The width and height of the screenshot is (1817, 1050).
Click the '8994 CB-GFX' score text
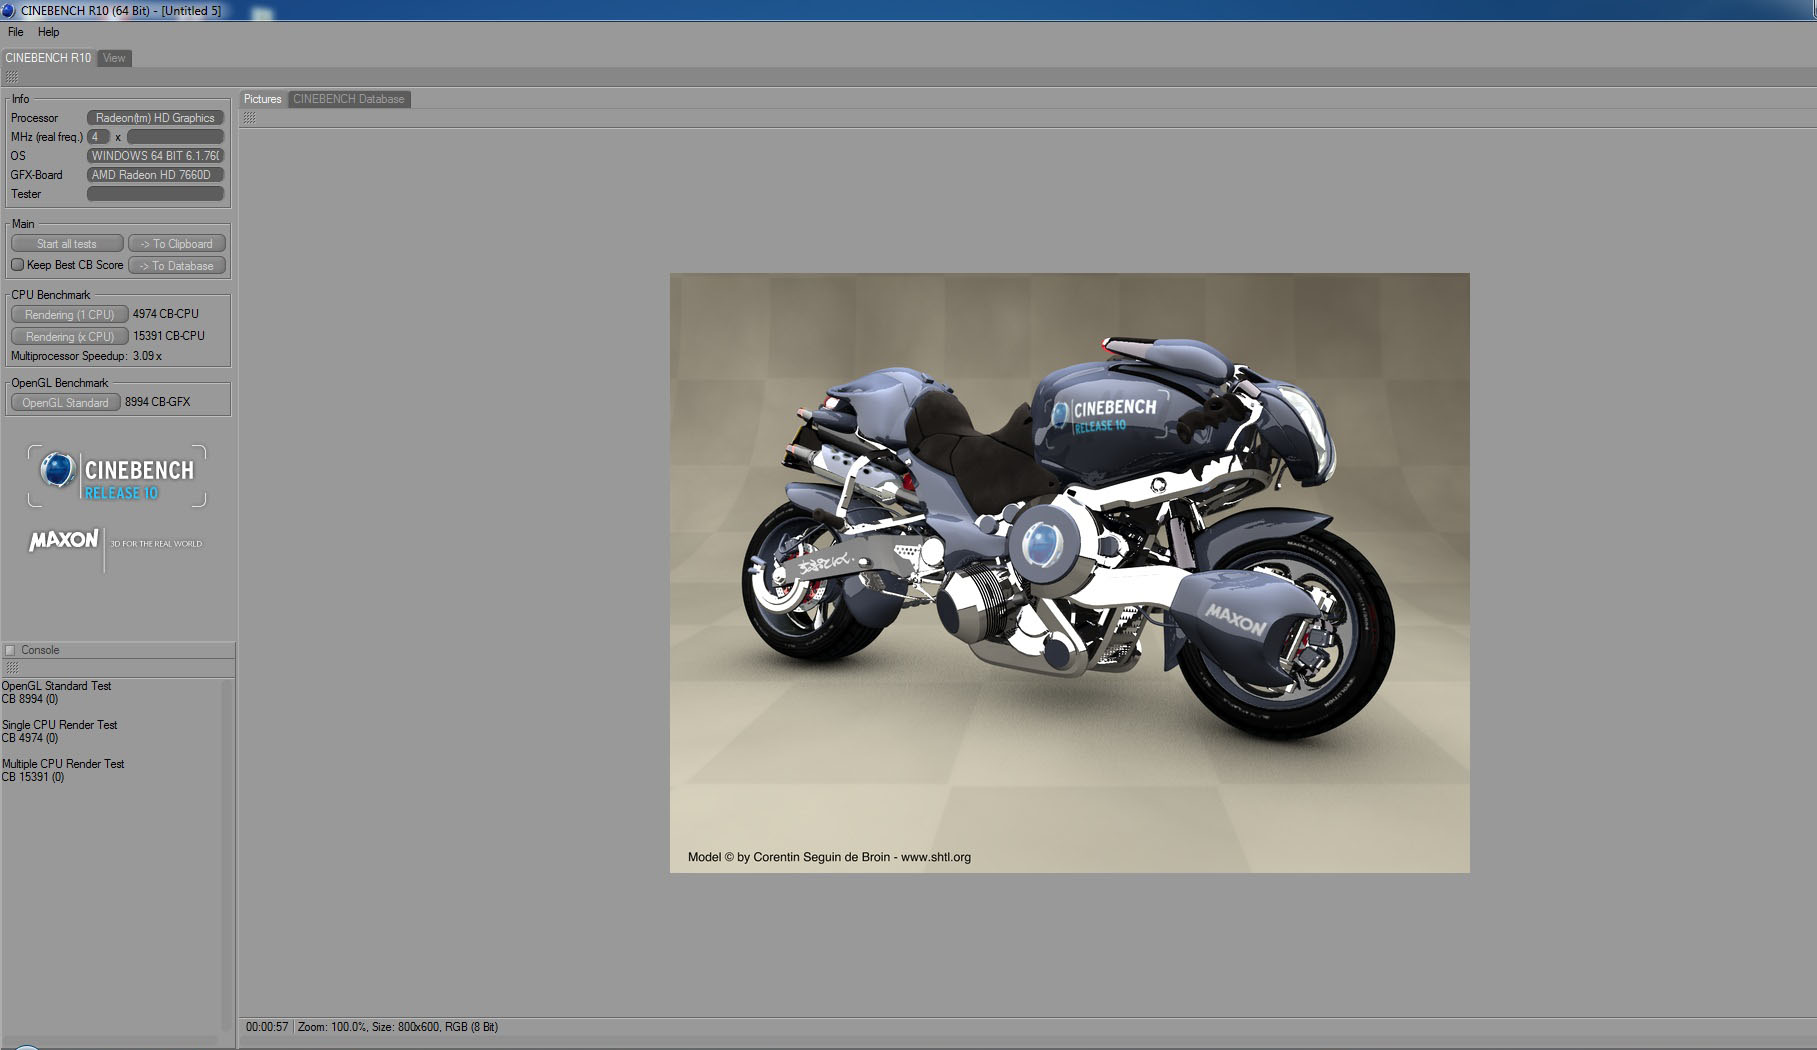[157, 402]
